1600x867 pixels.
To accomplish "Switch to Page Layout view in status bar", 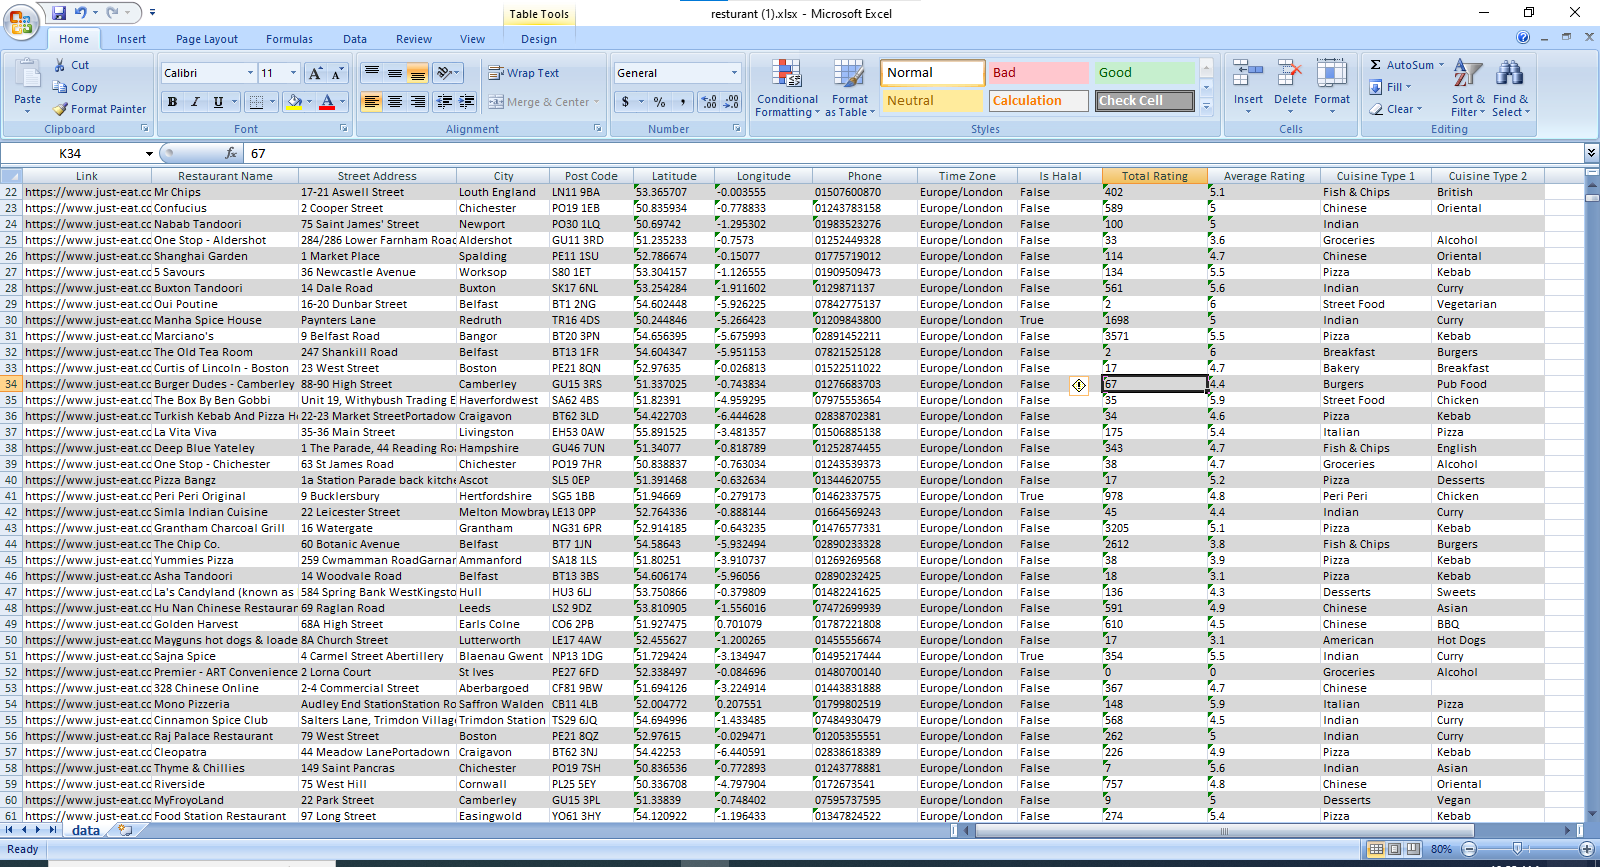I will click(1395, 849).
